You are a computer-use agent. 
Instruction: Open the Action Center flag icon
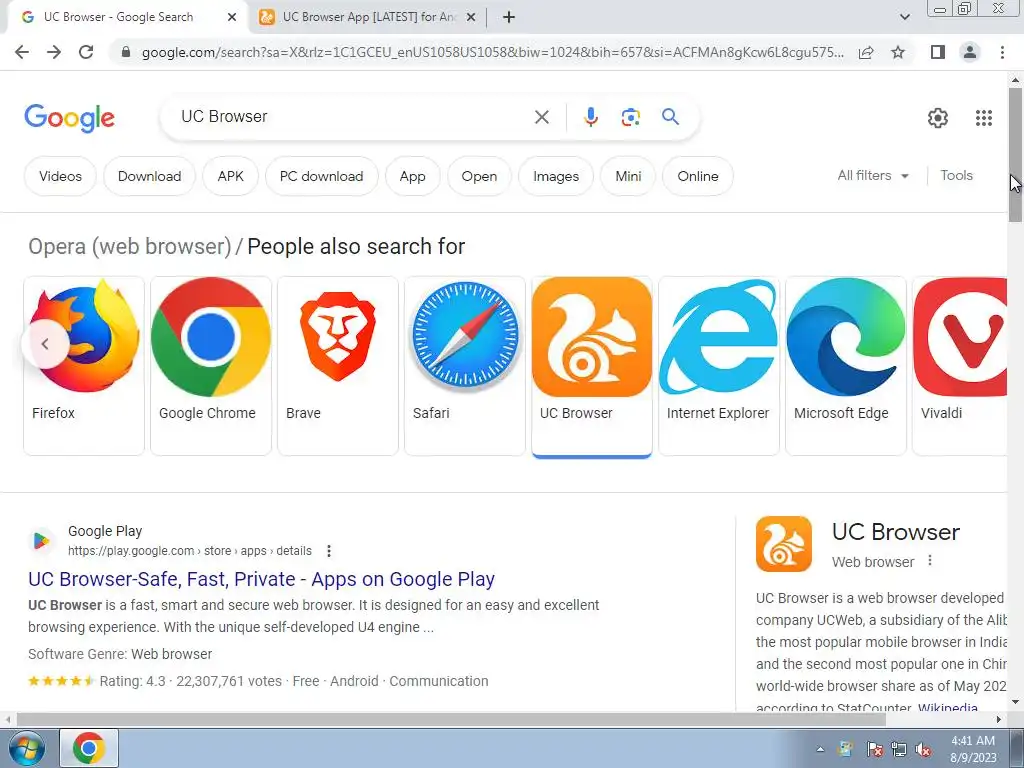(x=874, y=749)
